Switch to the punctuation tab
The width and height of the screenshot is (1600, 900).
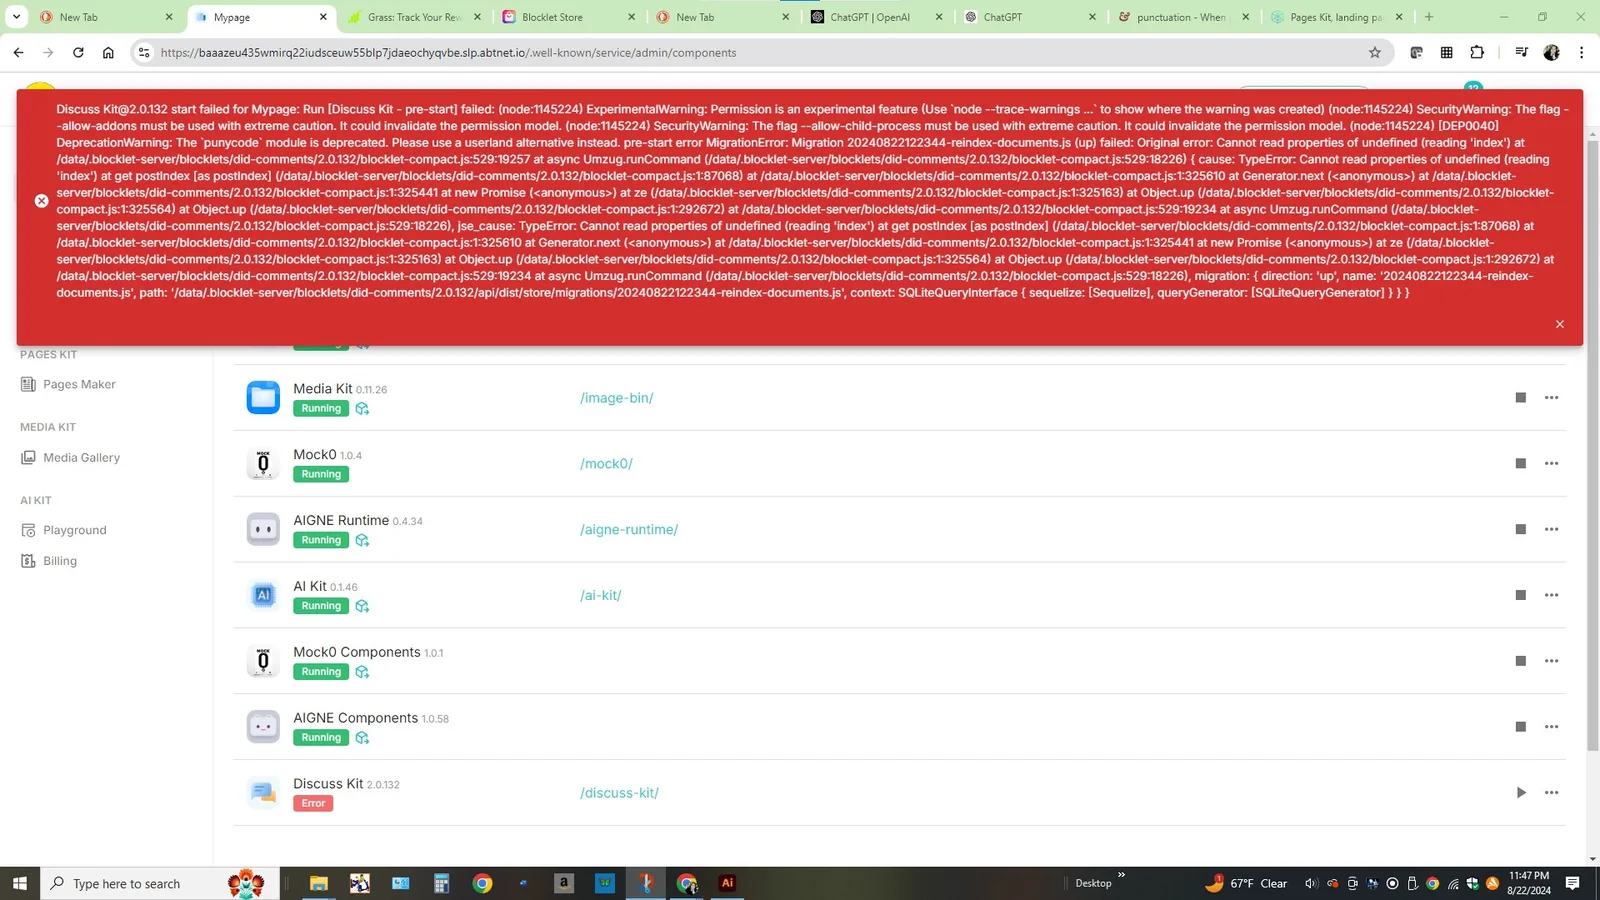[x=1185, y=17]
